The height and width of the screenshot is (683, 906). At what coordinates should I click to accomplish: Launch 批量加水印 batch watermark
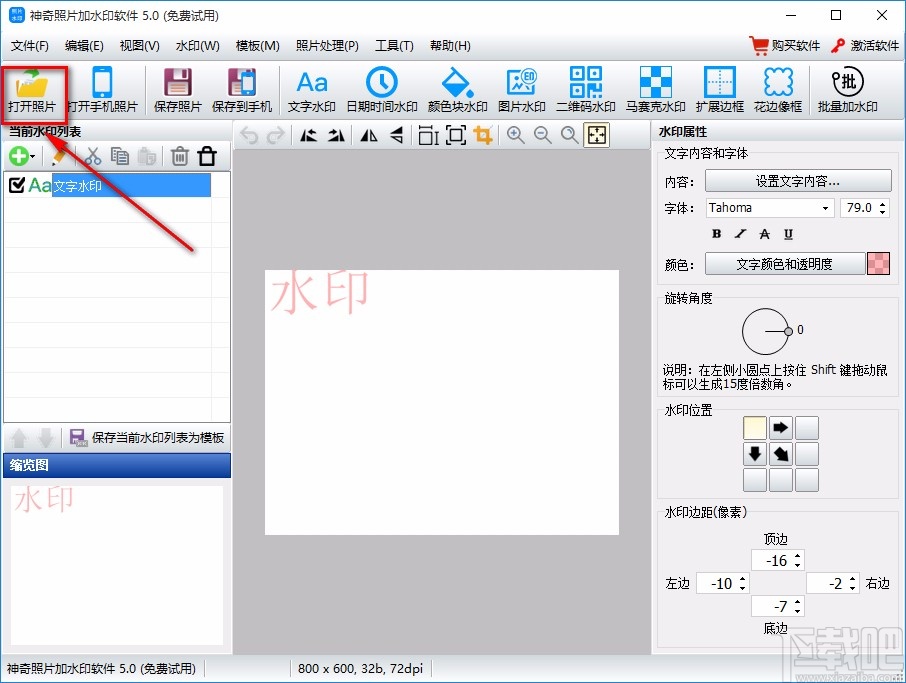coord(848,90)
